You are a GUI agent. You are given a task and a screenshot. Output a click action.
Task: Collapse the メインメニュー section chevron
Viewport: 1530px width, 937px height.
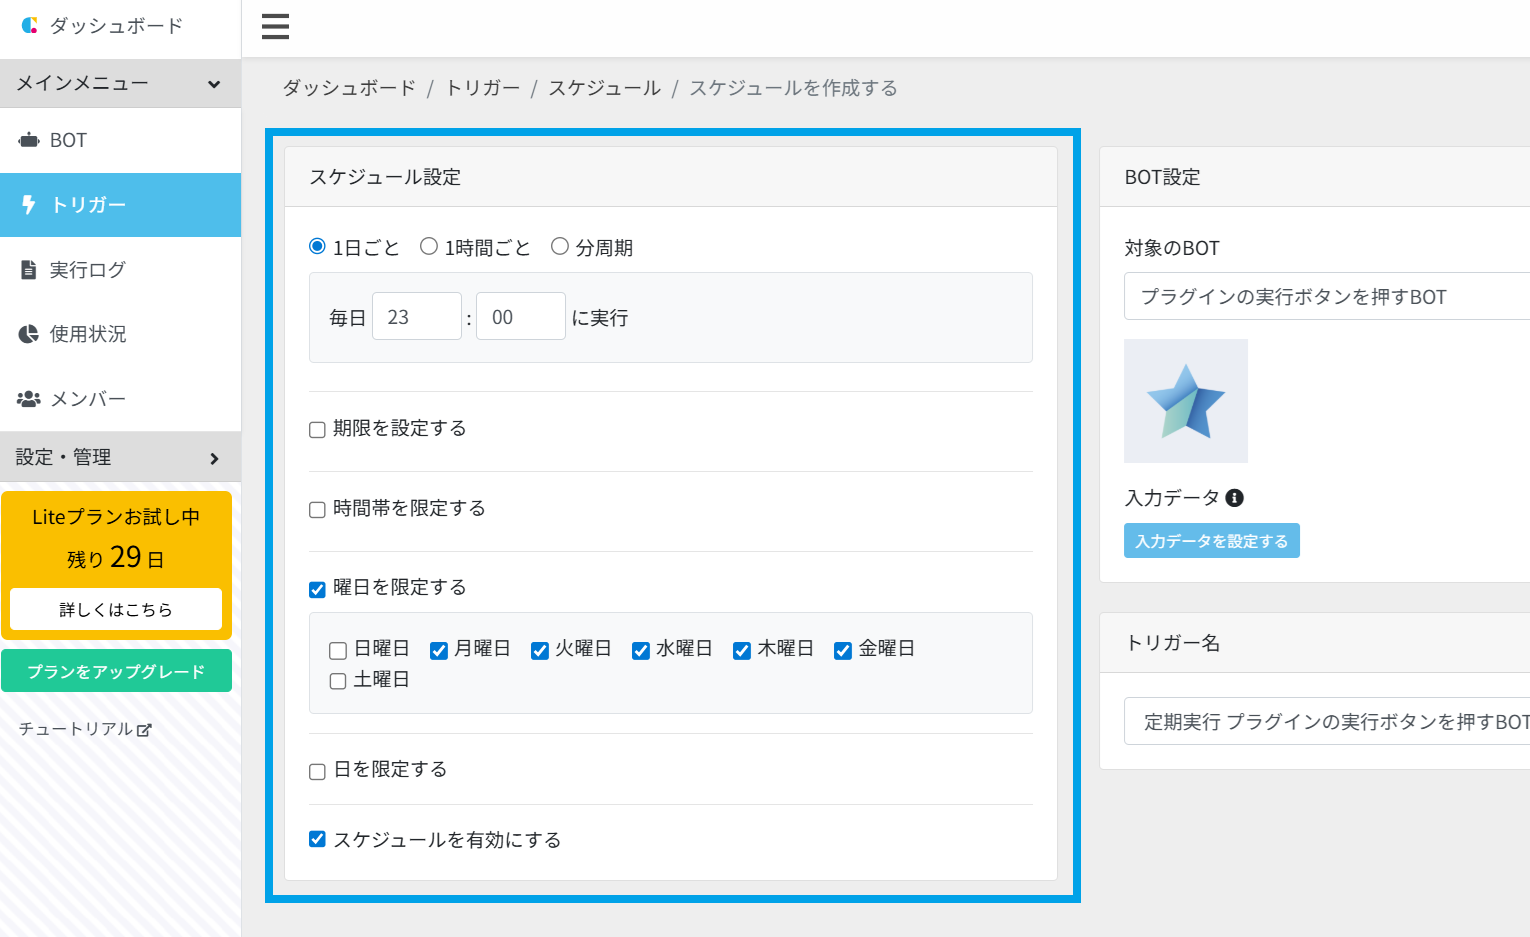point(214,84)
